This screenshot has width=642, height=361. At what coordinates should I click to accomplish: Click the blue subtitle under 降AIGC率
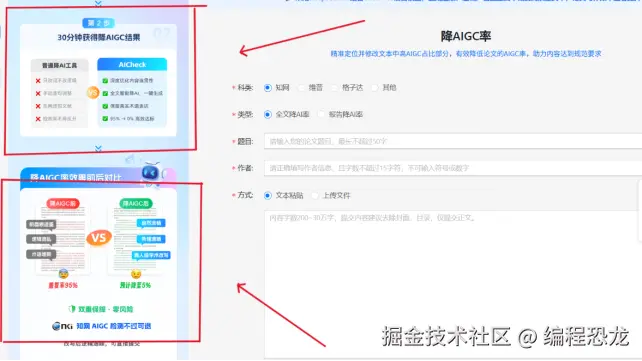coord(466,54)
